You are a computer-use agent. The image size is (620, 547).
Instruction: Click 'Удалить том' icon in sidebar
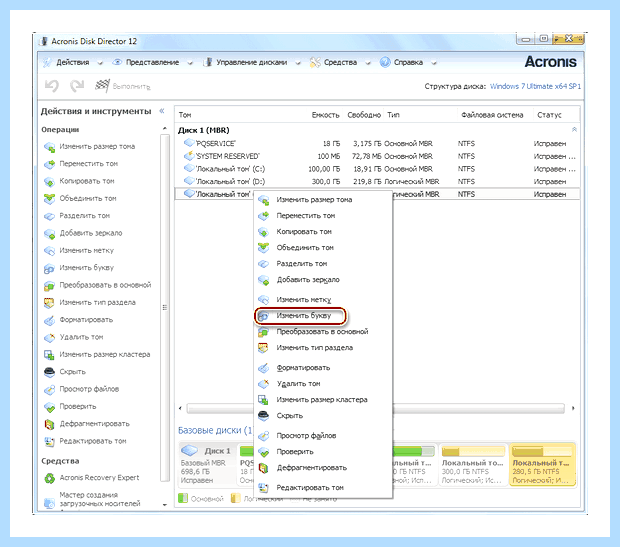coord(49,337)
